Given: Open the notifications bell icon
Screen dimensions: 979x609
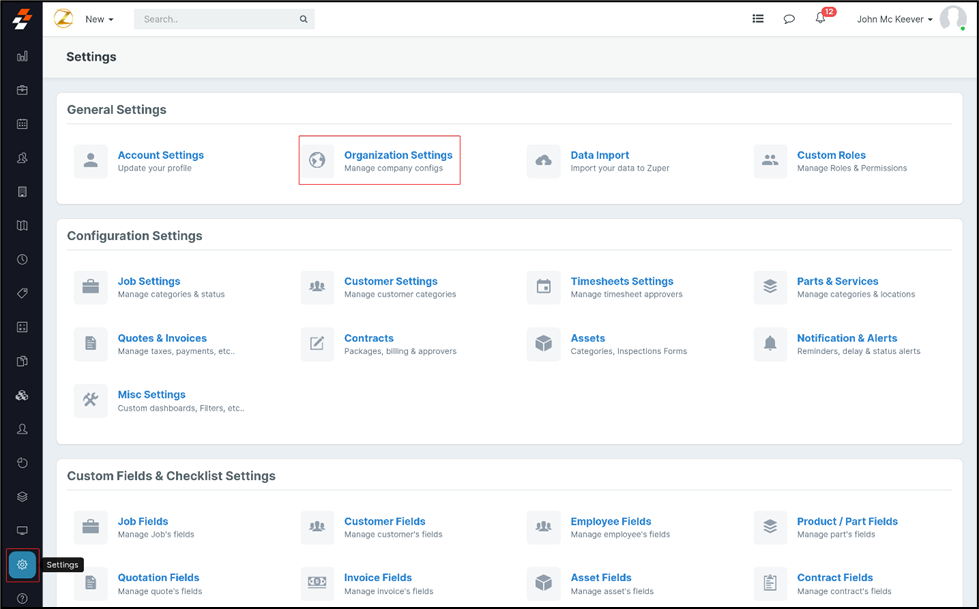Looking at the screenshot, I should click(x=820, y=19).
